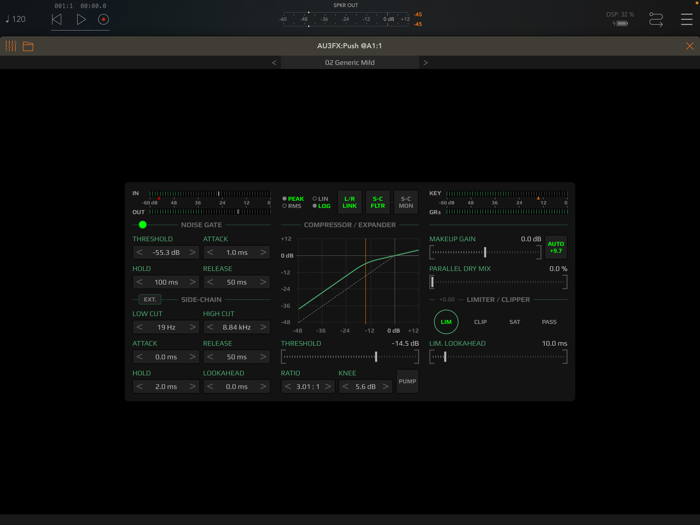Click the DSP 32 % readout
This screenshot has width=700, height=525.
pos(620,14)
